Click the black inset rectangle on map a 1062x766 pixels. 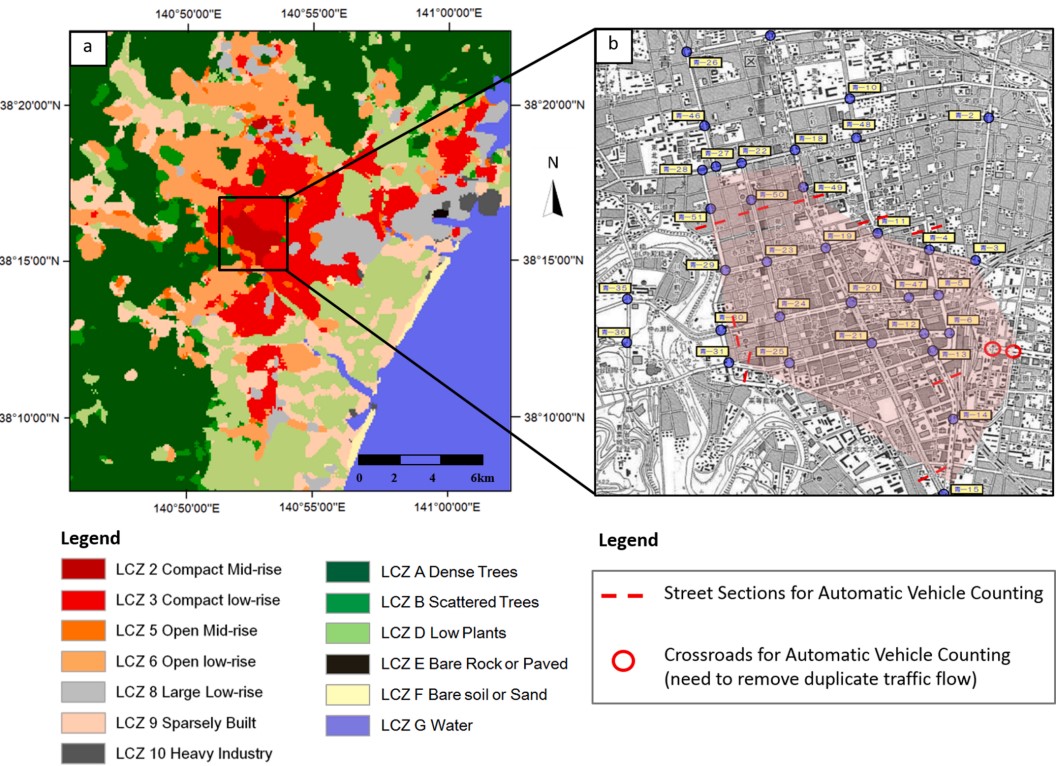pyautogui.click(x=253, y=234)
